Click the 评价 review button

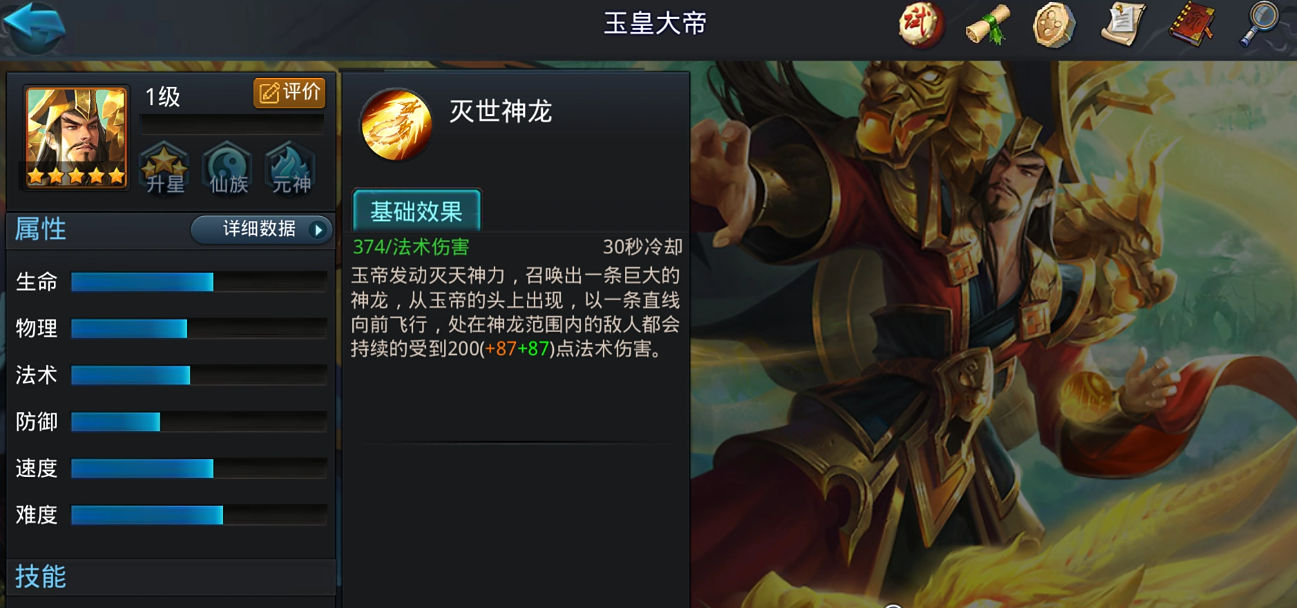coord(290,93)
